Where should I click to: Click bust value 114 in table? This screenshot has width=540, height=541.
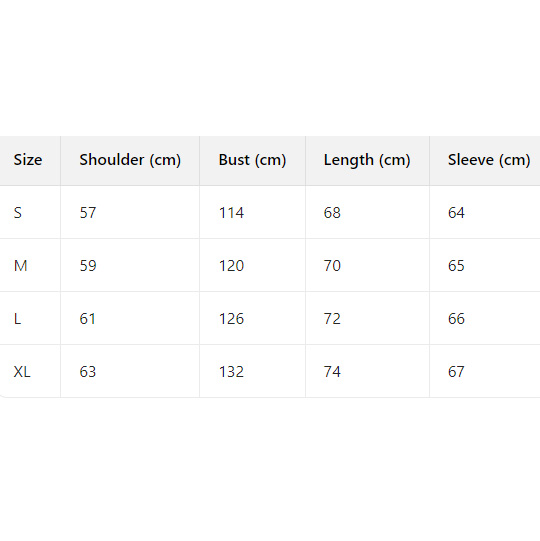231,213
